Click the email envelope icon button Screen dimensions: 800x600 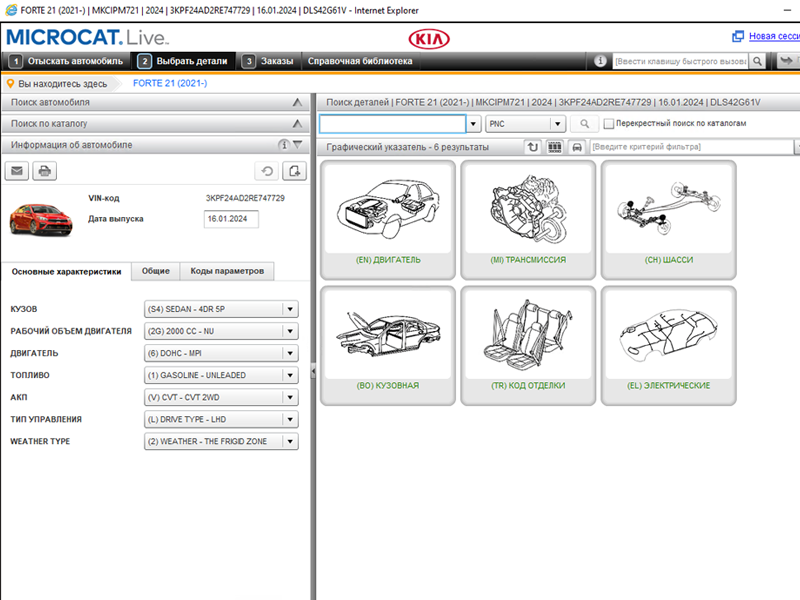17,171
